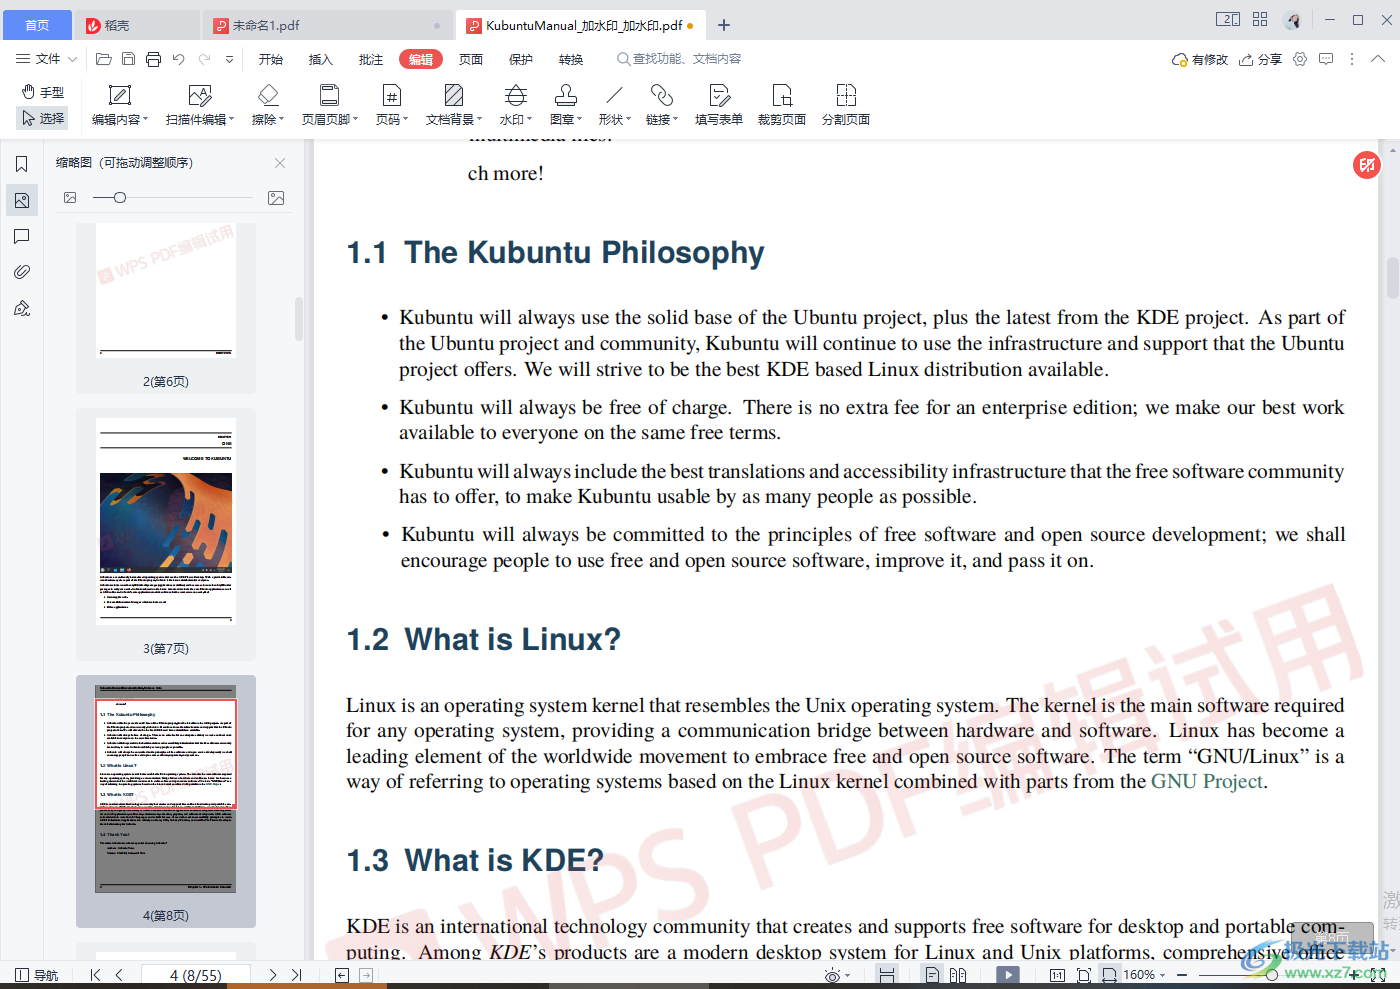Click the Watermark (水印) icon
Viewport: 1400px width, 989px height.
click(516, 95)
